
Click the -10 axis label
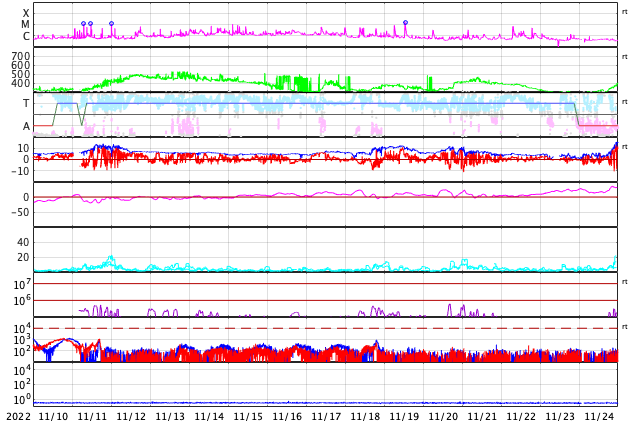[x=20, y=171]
